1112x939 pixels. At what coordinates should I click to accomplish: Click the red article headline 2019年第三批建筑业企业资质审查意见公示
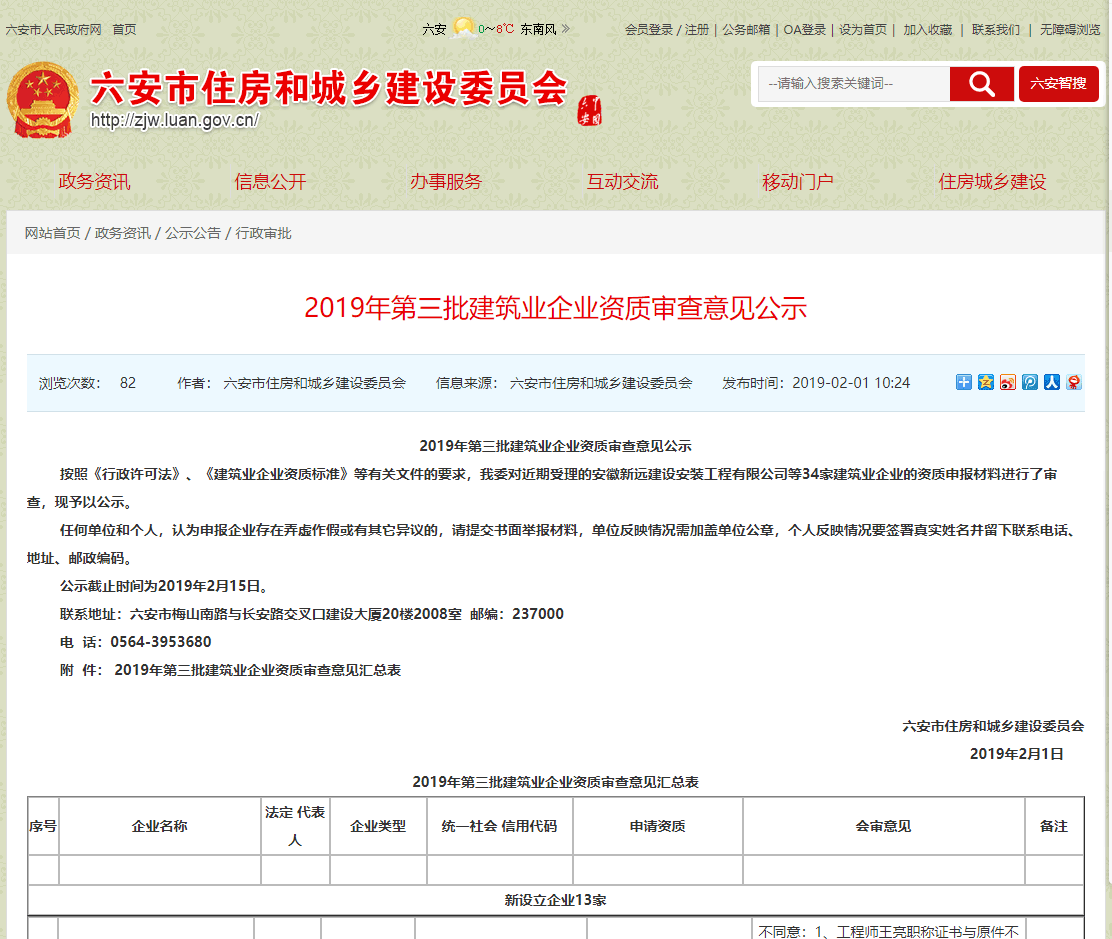click(556, 308)
